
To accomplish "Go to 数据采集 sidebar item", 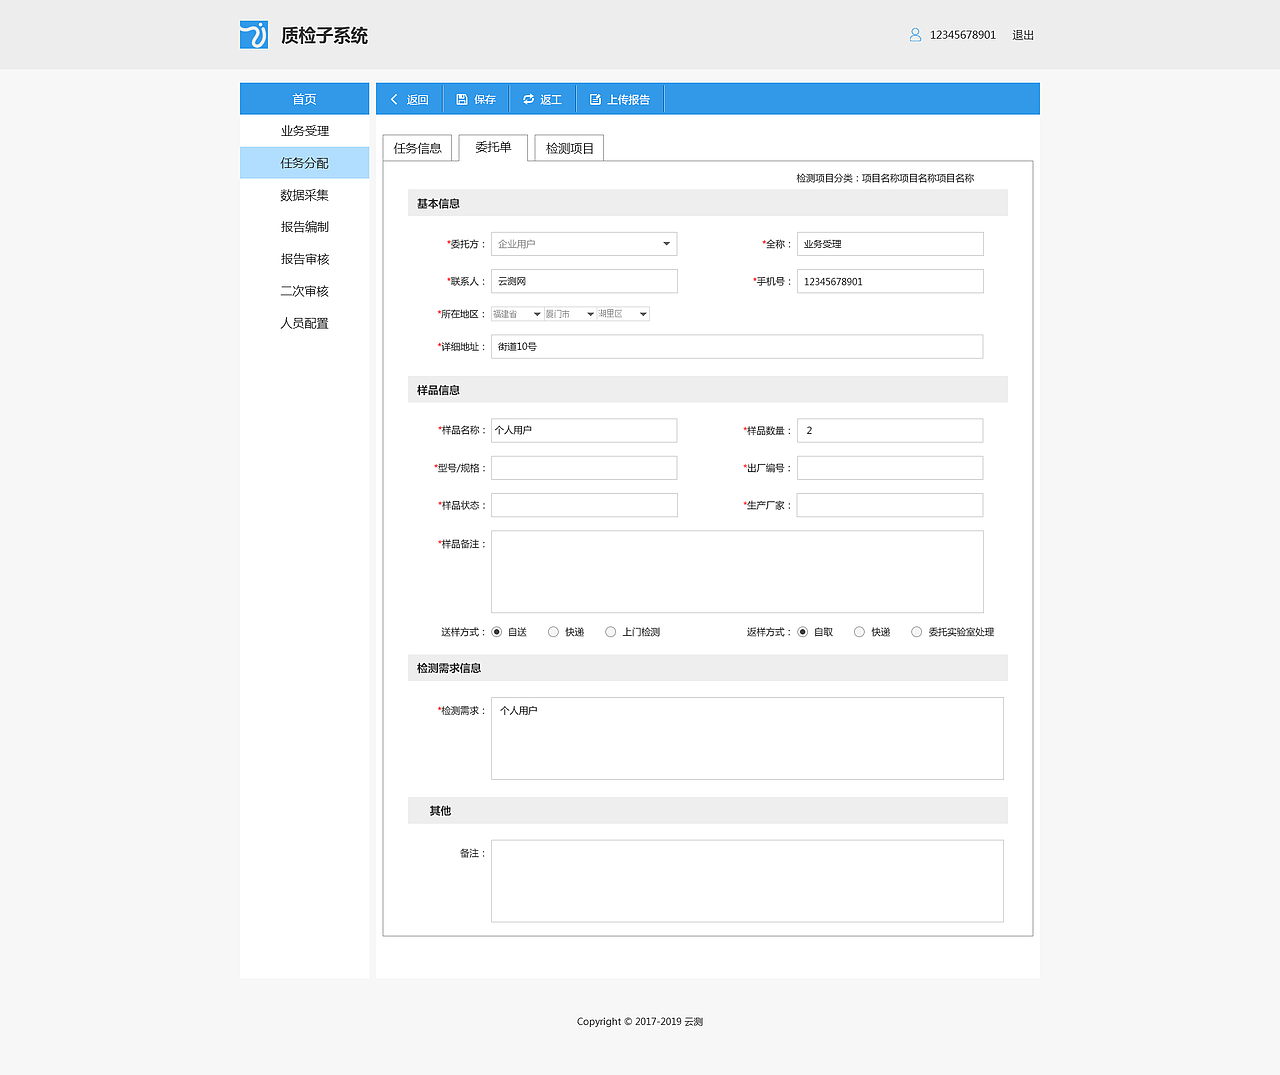I will tap(305, 195).
